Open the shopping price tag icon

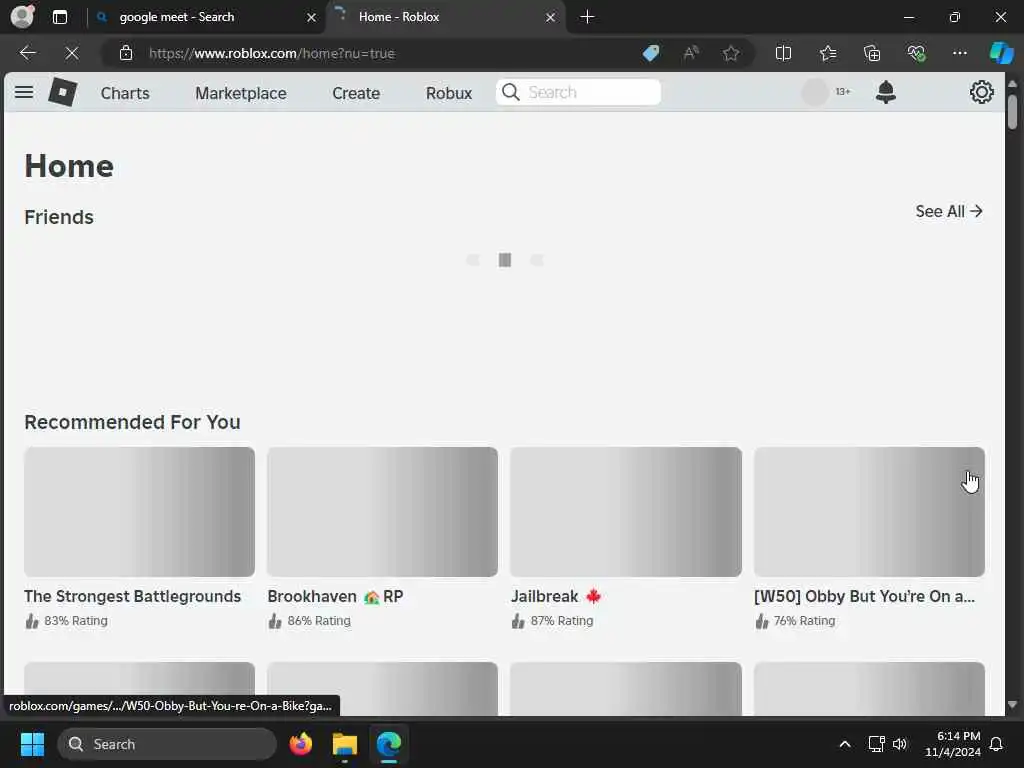point(650,53)
